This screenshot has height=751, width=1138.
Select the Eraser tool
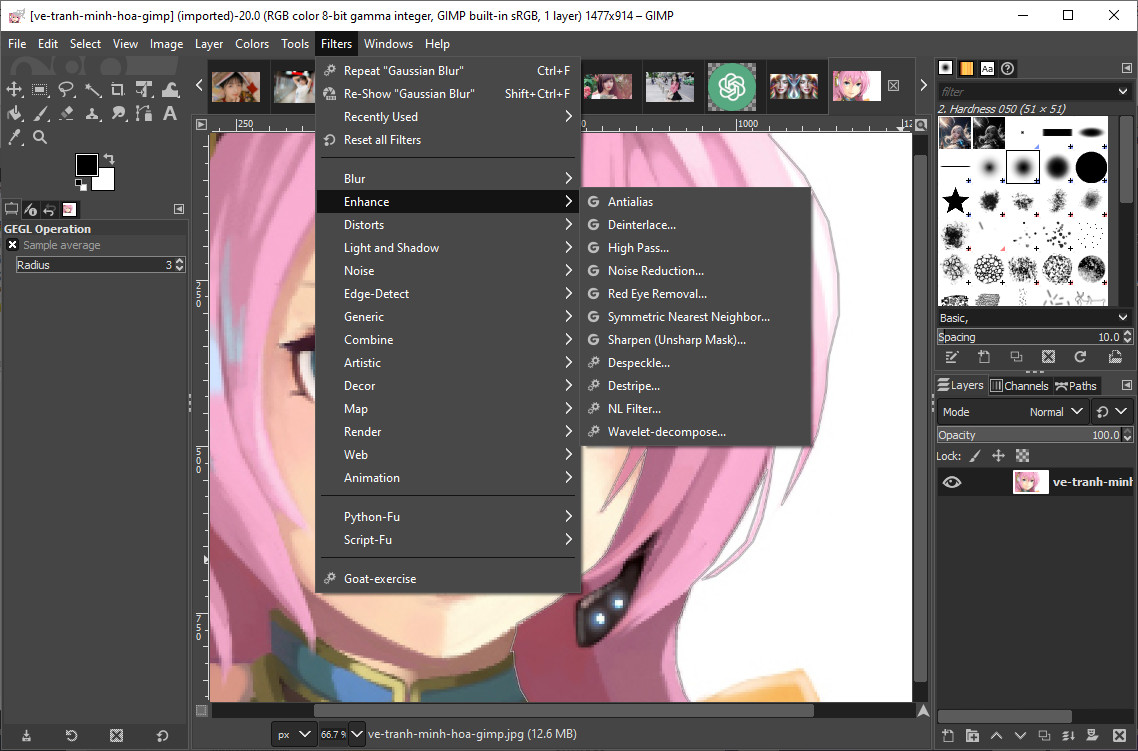[x=66, y=113]
